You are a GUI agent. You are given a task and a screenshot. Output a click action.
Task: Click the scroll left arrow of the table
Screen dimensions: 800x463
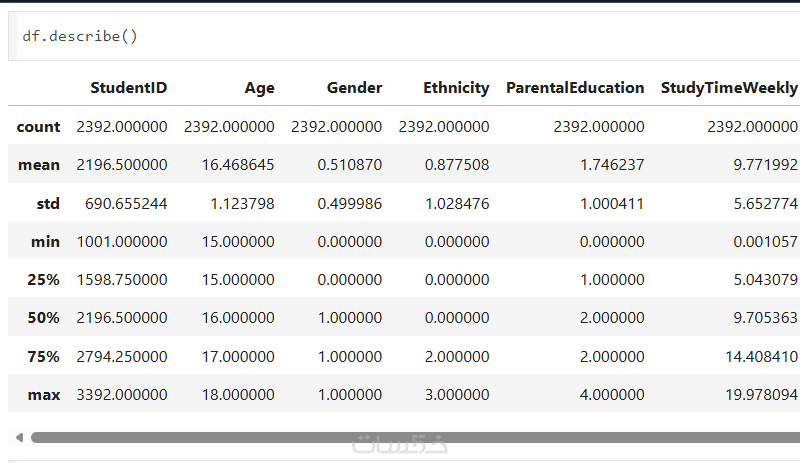[18, 437]
